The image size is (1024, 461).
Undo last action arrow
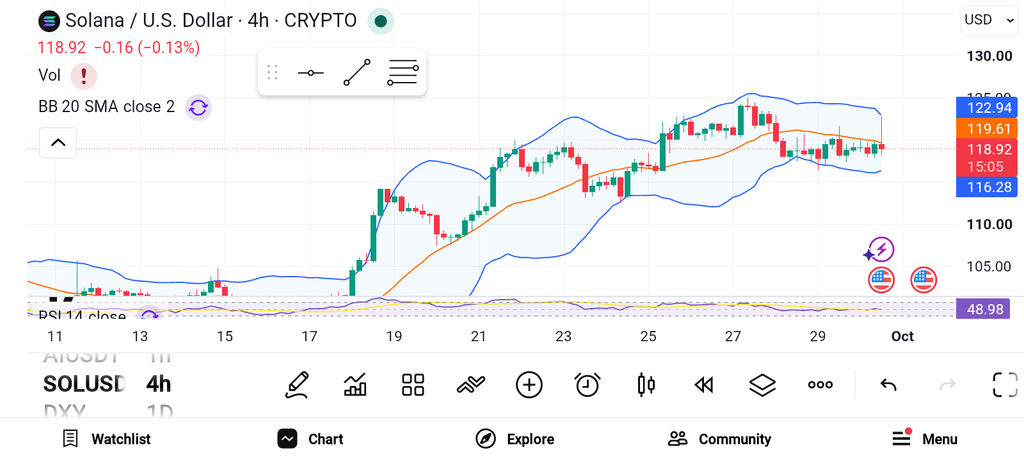(888, 385)
